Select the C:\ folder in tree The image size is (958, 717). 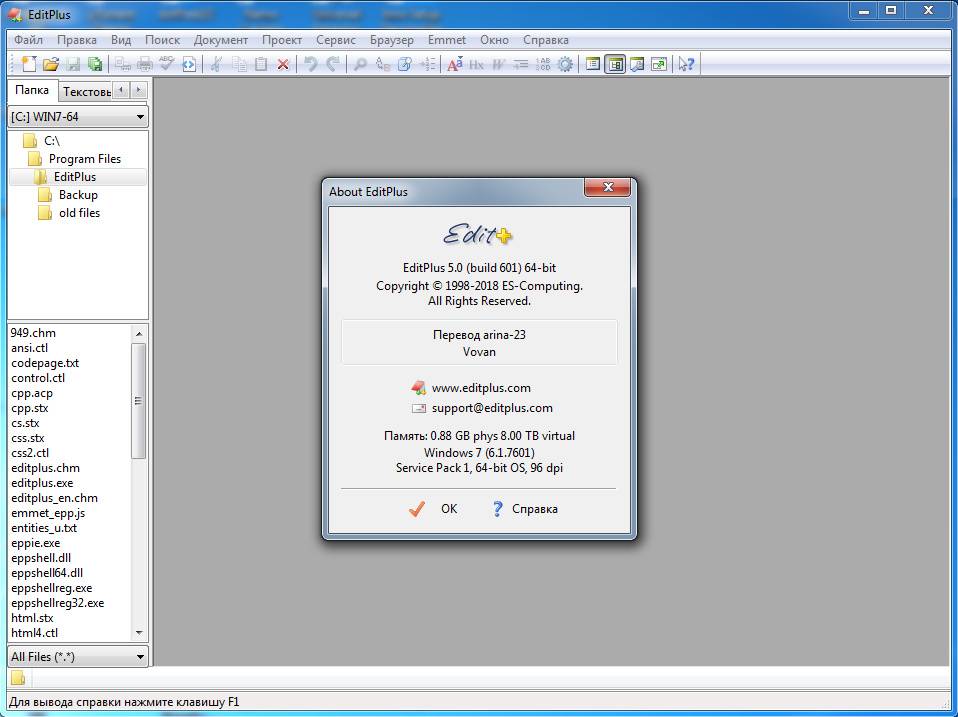52,141
